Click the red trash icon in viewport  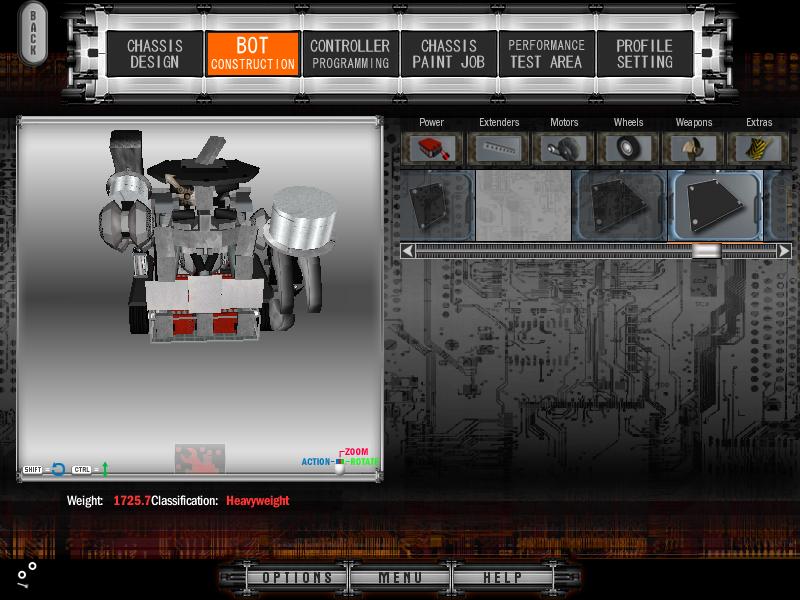199,458
